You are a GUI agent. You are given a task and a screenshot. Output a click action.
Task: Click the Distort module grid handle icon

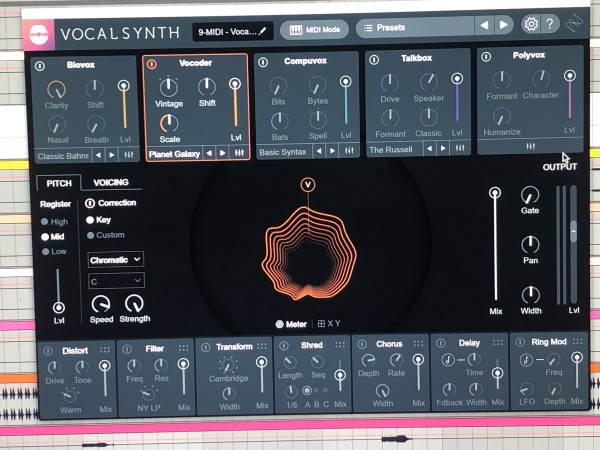point(105,350)
